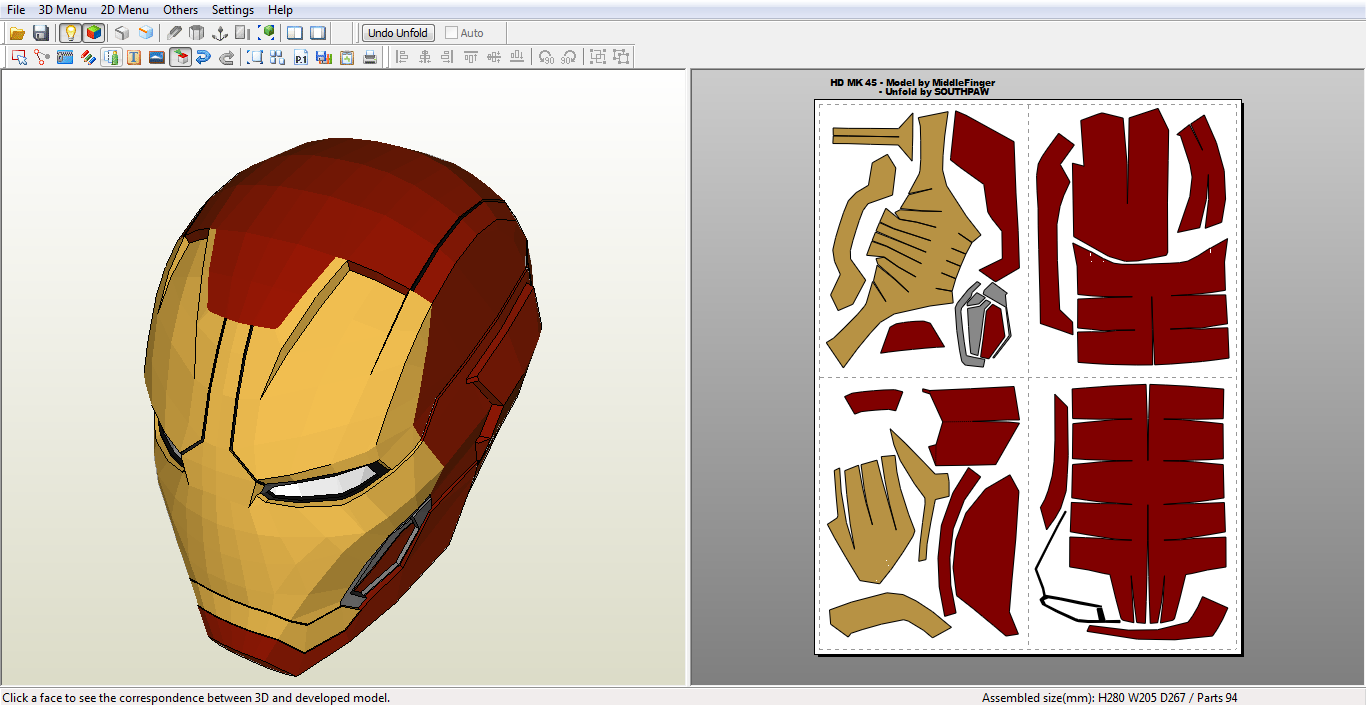Screen dimensions: 1366x706
Task: Click the Undo Unfold button
Action: pyautogui.click(x=398, y=33)
